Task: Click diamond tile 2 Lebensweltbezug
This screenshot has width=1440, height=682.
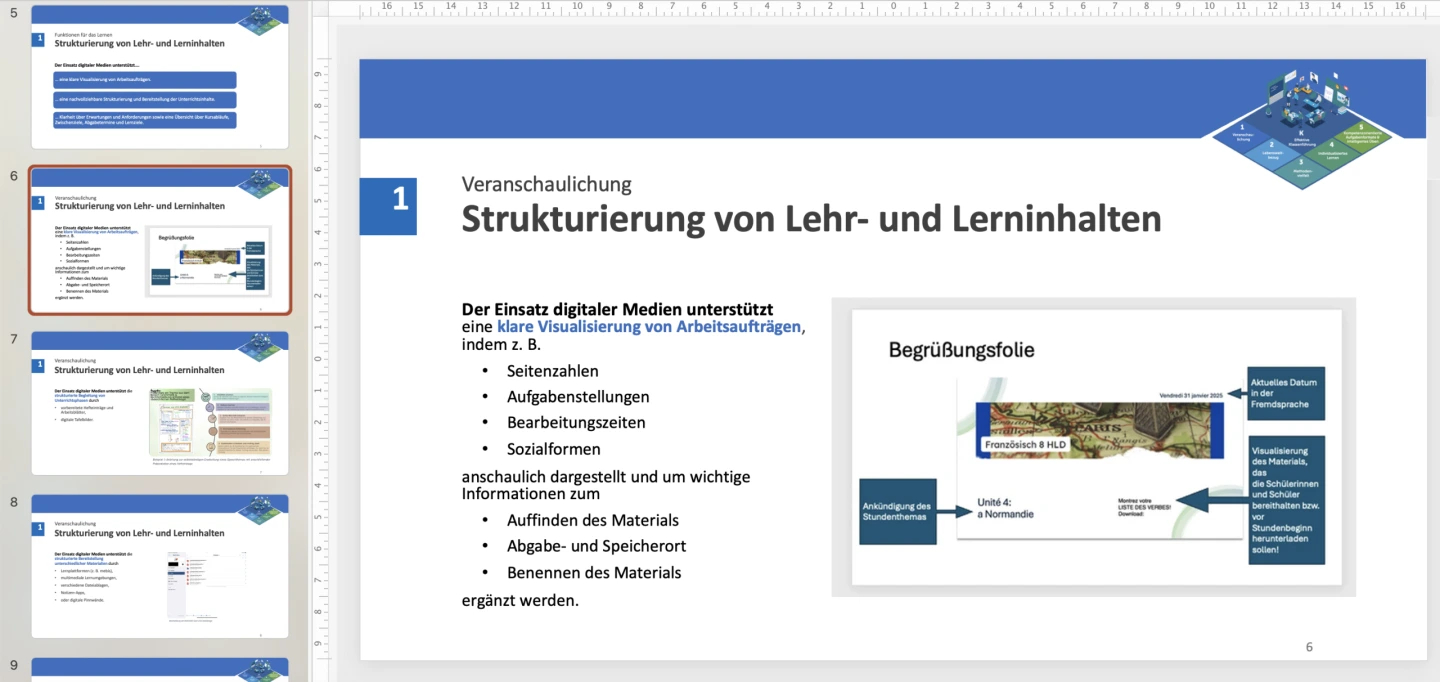Action: click(1272, 153)
